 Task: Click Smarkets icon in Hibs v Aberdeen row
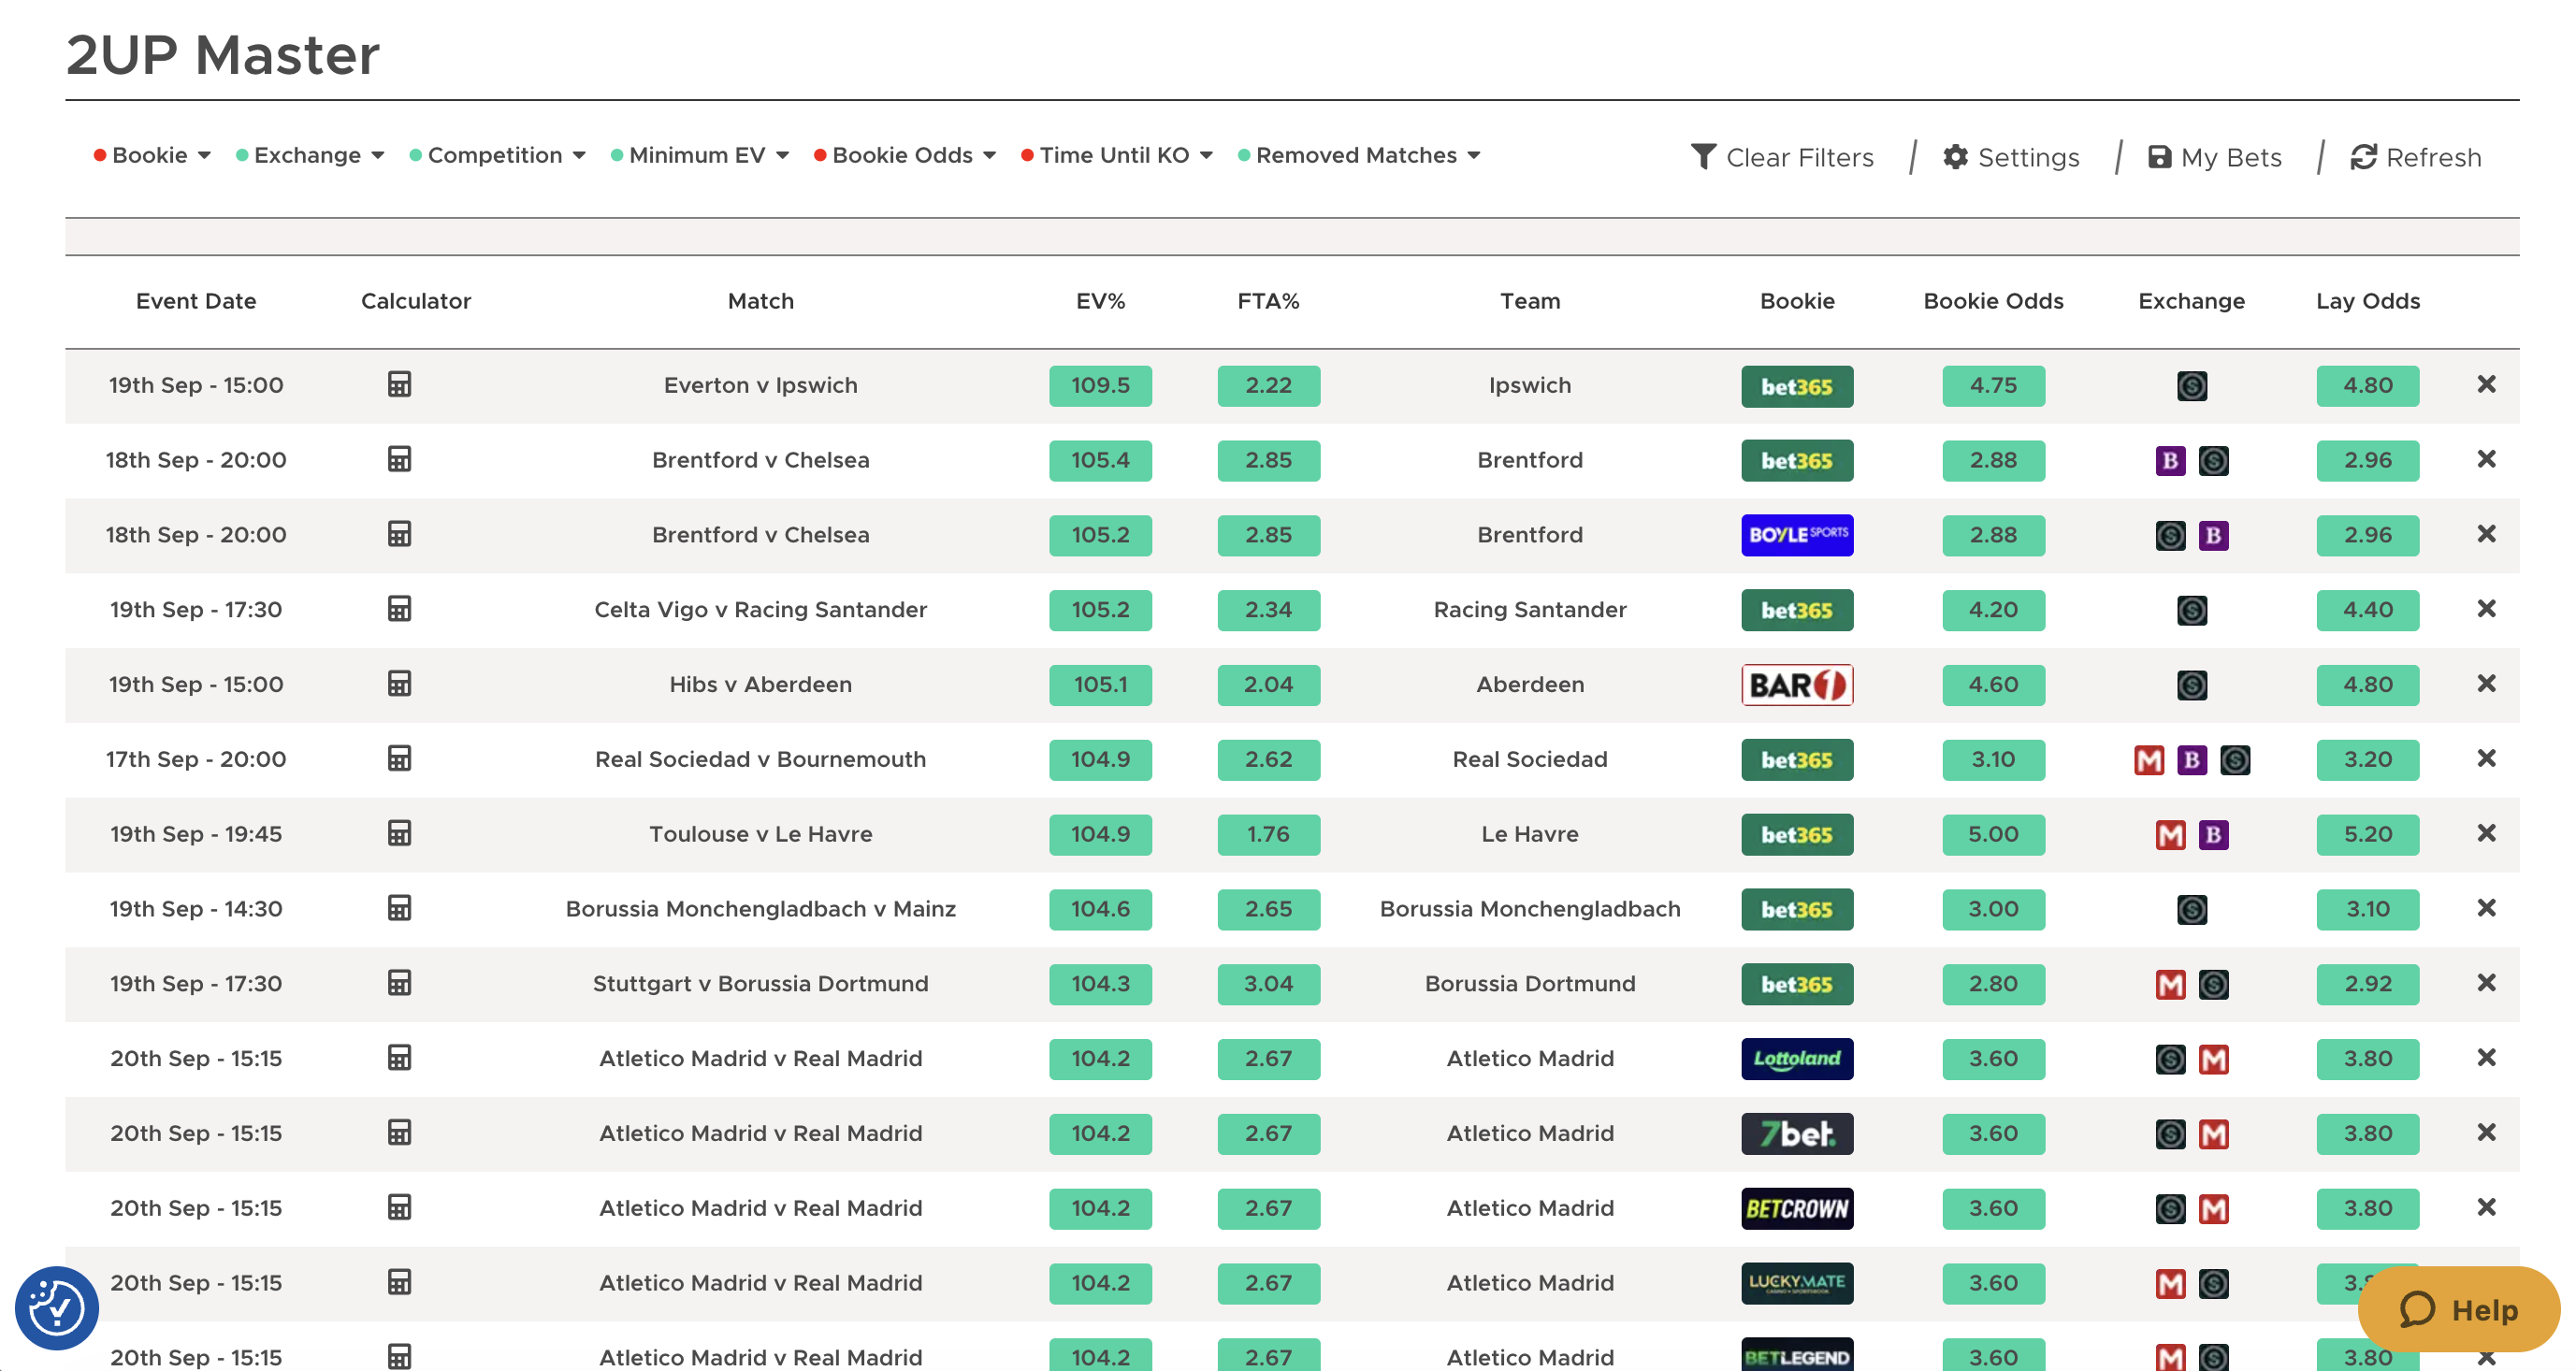coord(2191,685)
